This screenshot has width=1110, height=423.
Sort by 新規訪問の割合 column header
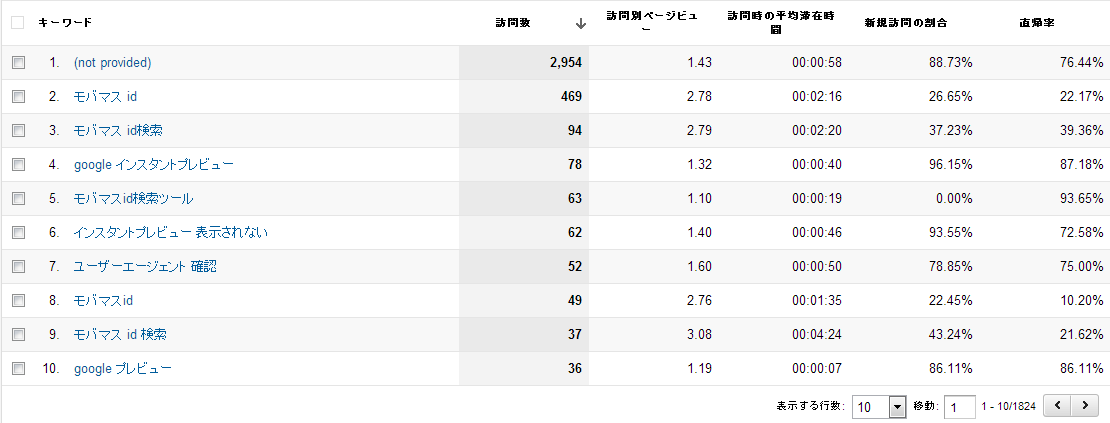coord(906,22)
